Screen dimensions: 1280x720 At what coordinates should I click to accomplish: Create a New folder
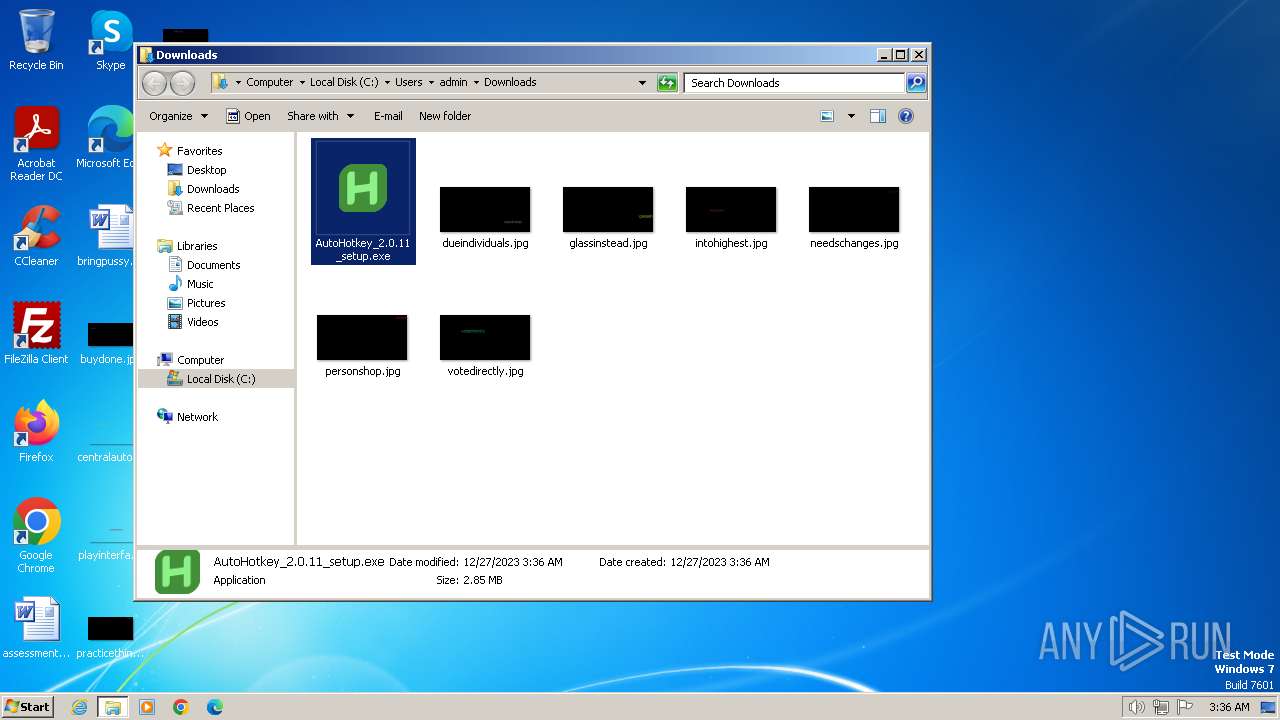[445, 116]
